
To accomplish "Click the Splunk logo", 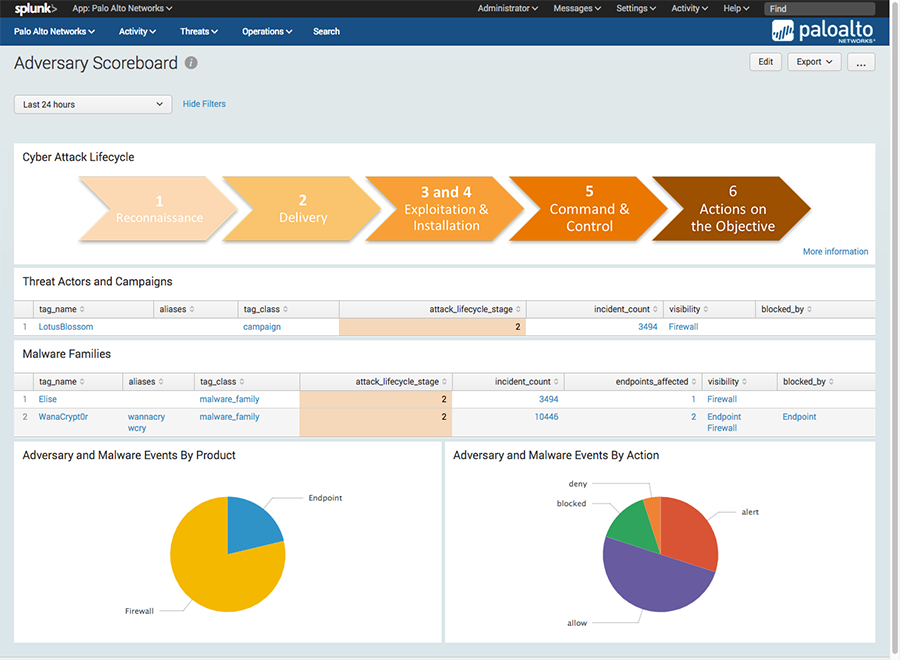I will pos(36,9).
